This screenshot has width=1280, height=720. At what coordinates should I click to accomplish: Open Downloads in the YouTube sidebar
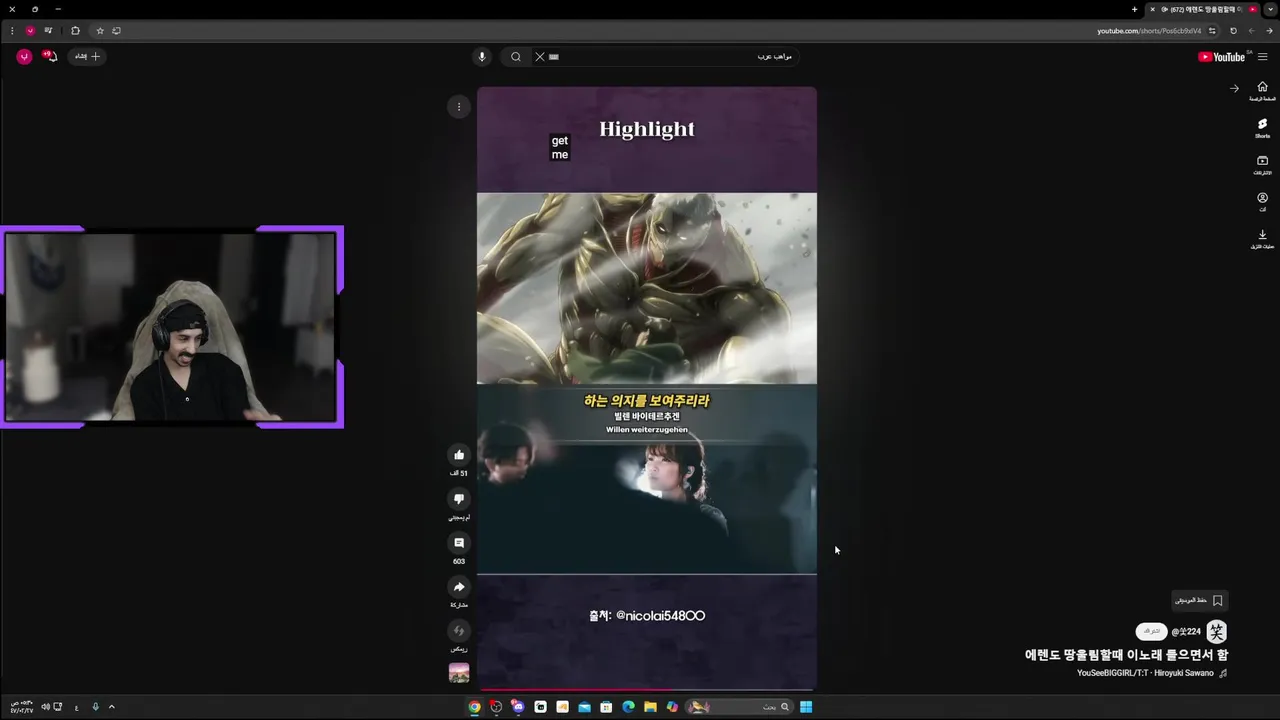coord(1262,239)
